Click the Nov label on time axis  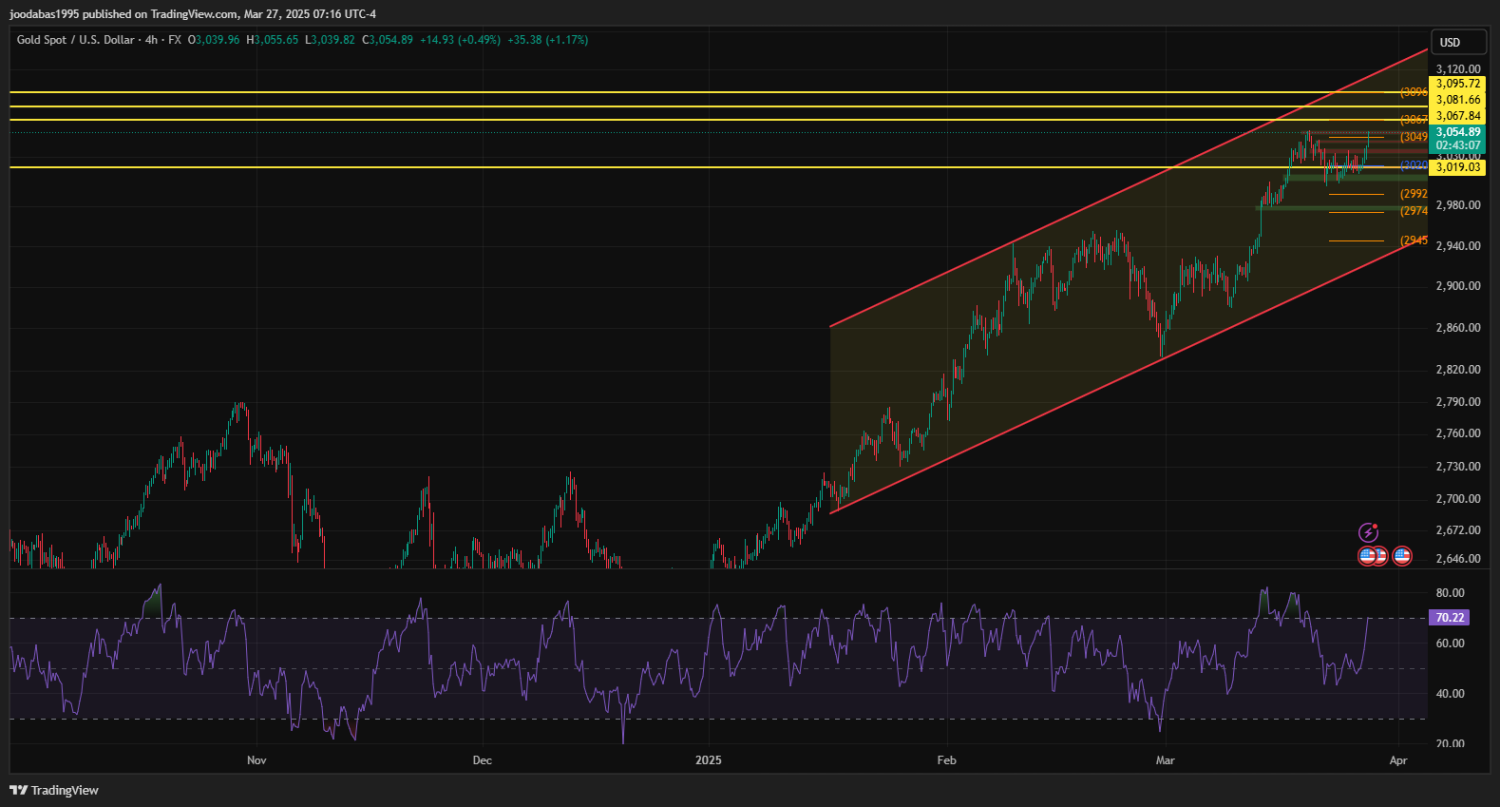pos(257,761)
